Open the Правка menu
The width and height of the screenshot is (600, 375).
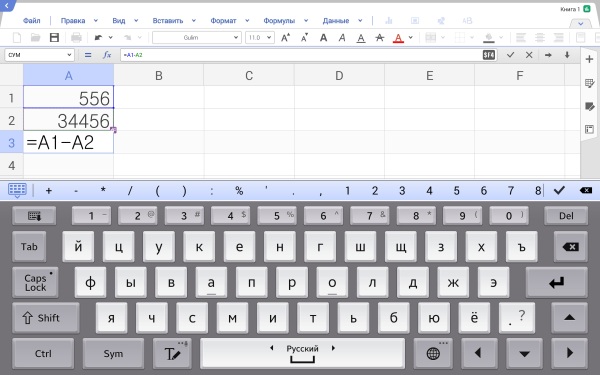coord(73,21)
